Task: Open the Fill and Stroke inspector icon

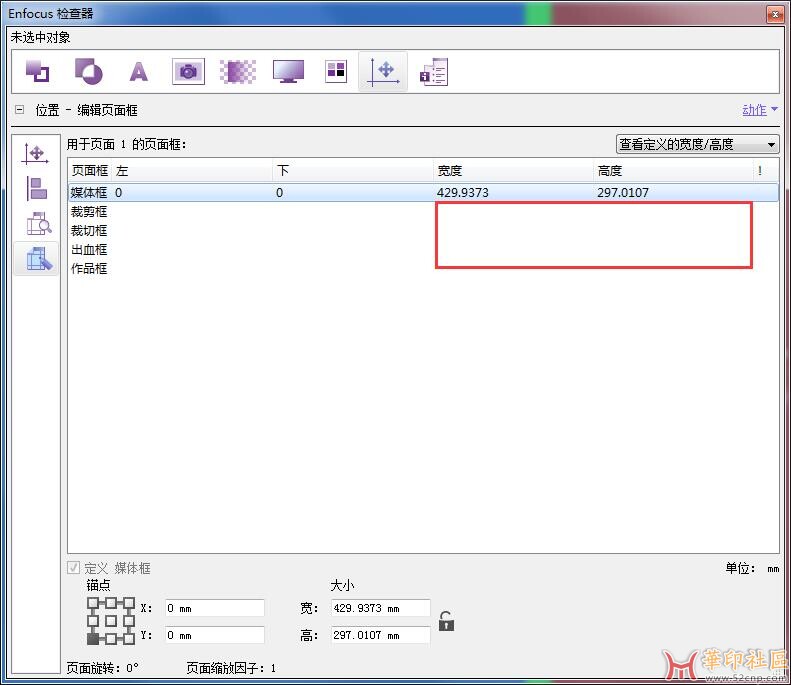Action: coord(37,71)
